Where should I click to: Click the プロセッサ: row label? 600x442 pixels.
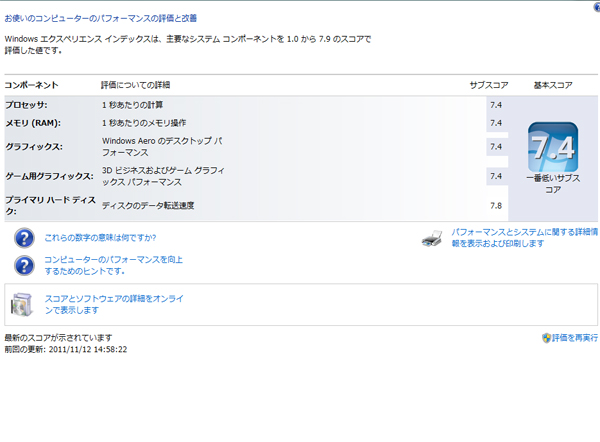tap(26, 105)
